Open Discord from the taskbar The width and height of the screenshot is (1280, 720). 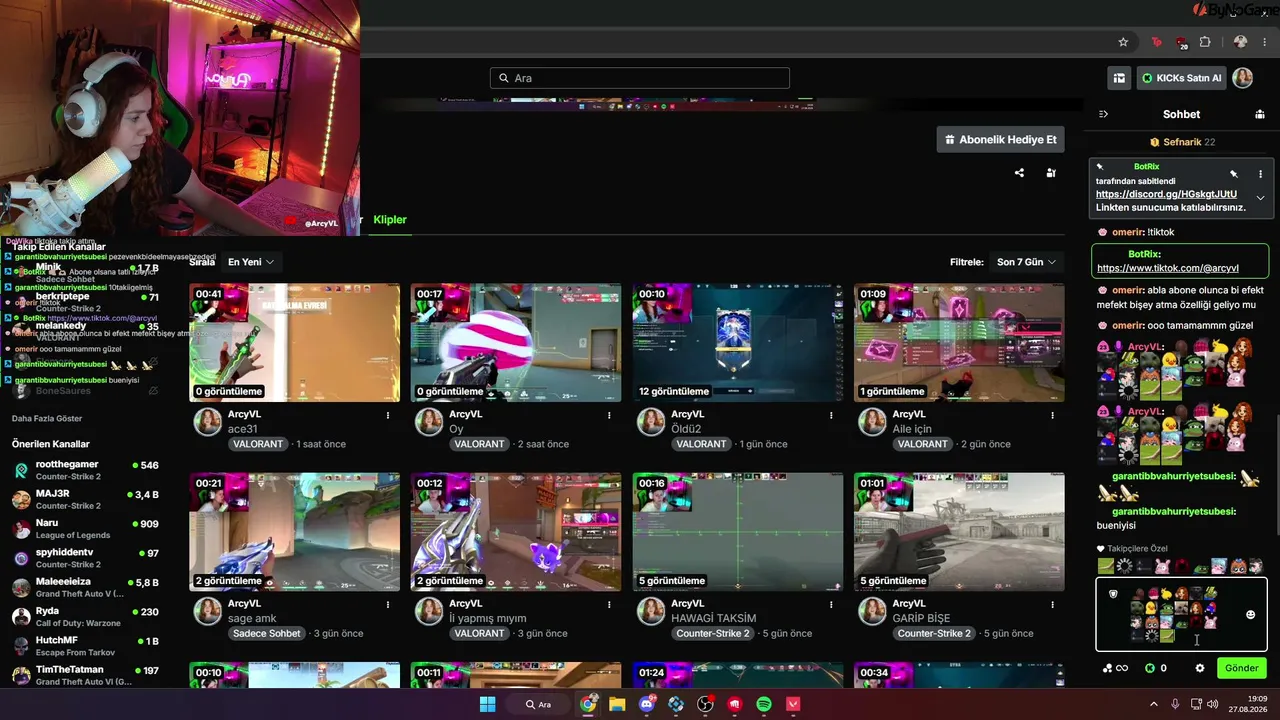(646, 704)
